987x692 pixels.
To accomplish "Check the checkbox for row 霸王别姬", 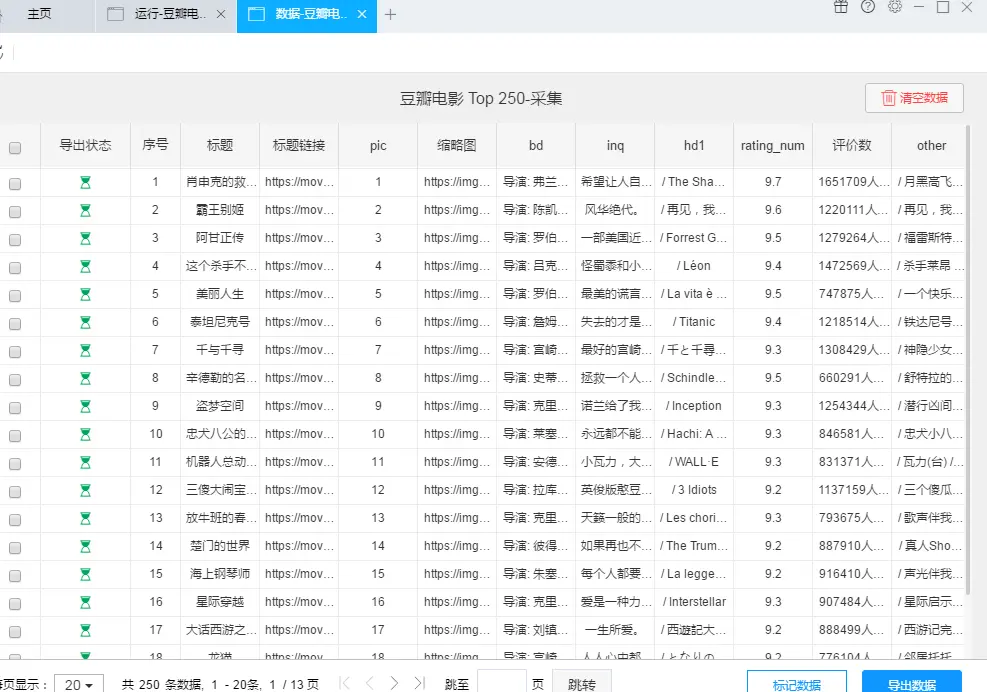I will tap(15, 212).
